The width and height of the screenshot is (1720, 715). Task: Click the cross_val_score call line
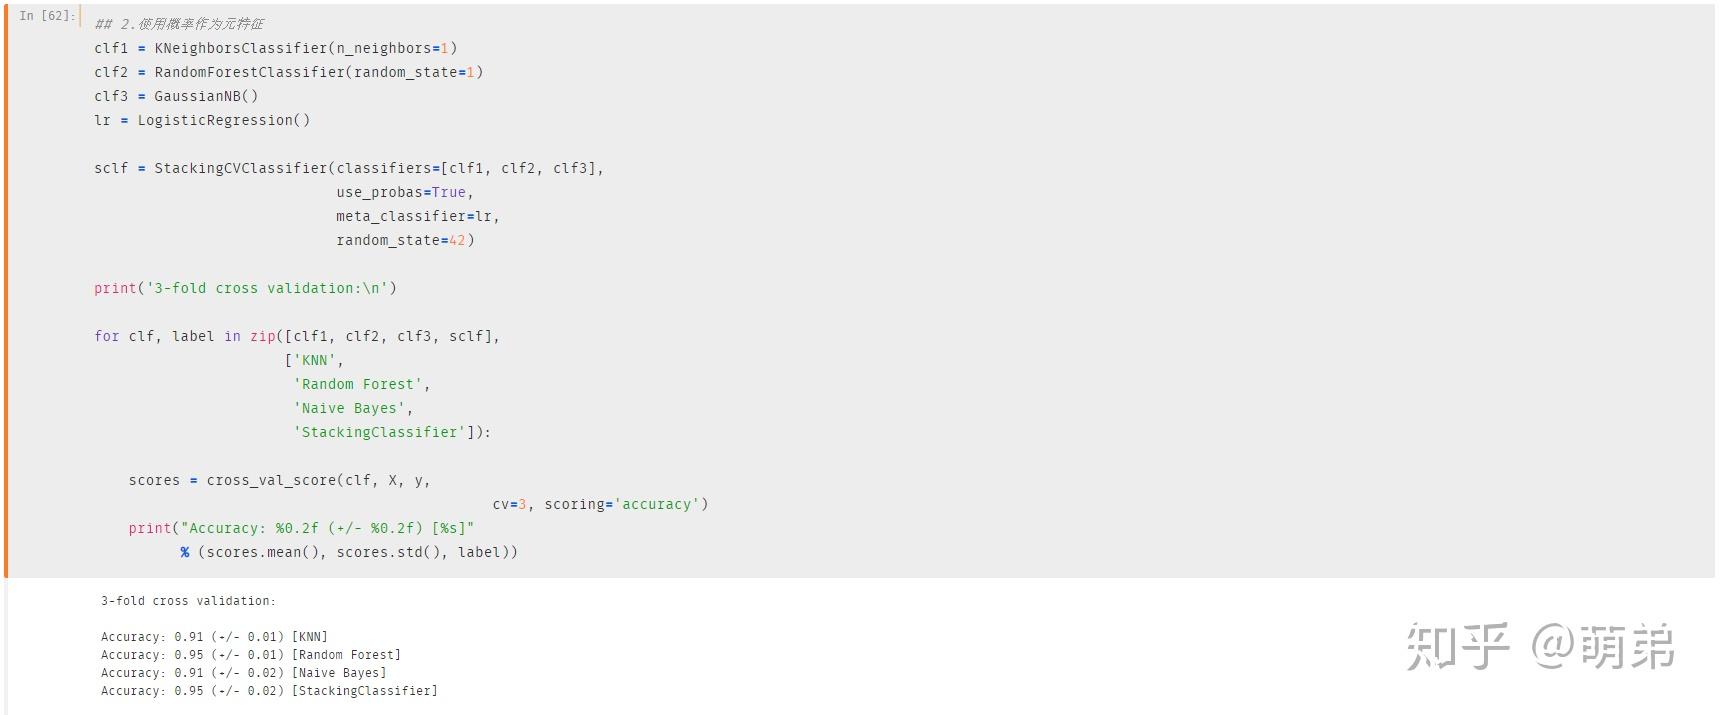click(279, 480)
